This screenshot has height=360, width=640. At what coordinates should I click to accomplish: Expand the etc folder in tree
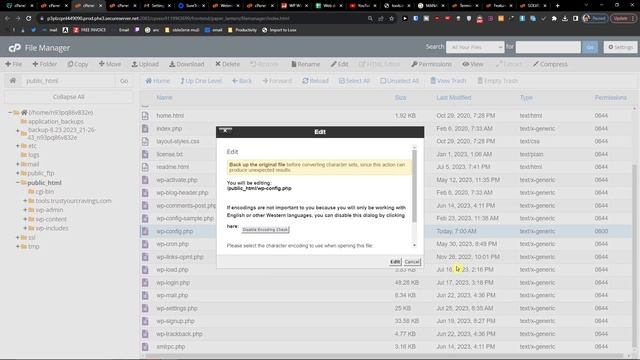click(18, 146)
